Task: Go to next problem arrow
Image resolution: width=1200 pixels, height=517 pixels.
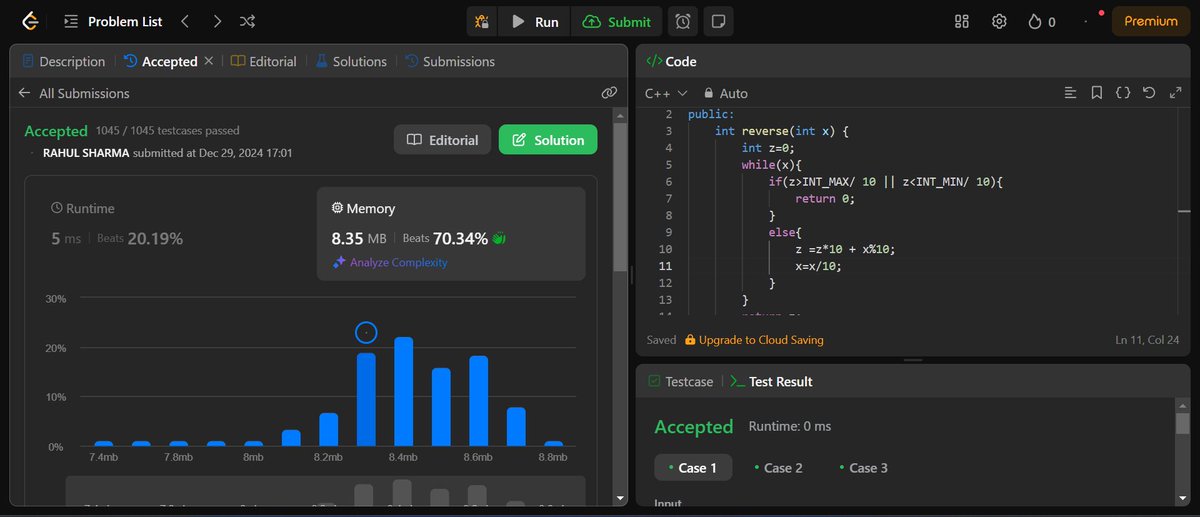Action: 217,21
